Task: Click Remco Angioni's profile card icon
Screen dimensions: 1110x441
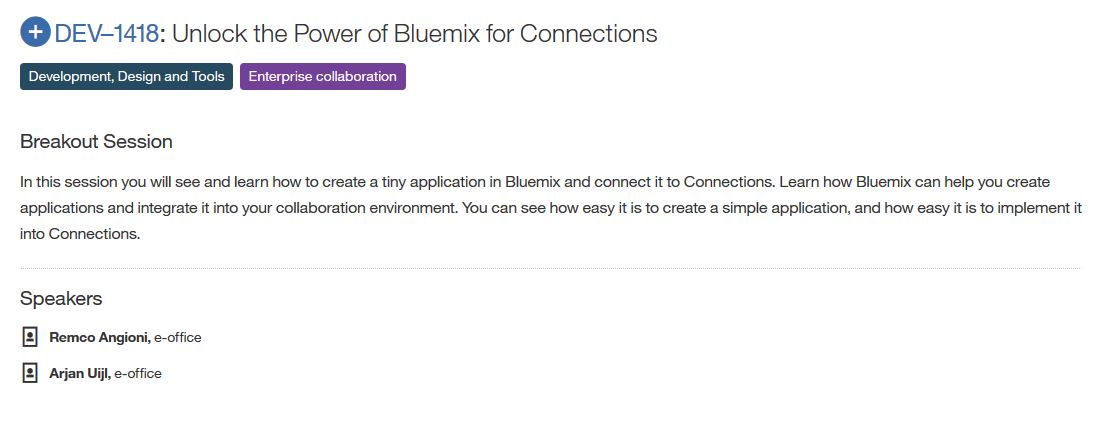Action: pyautogui.click(x=29, y=337)
